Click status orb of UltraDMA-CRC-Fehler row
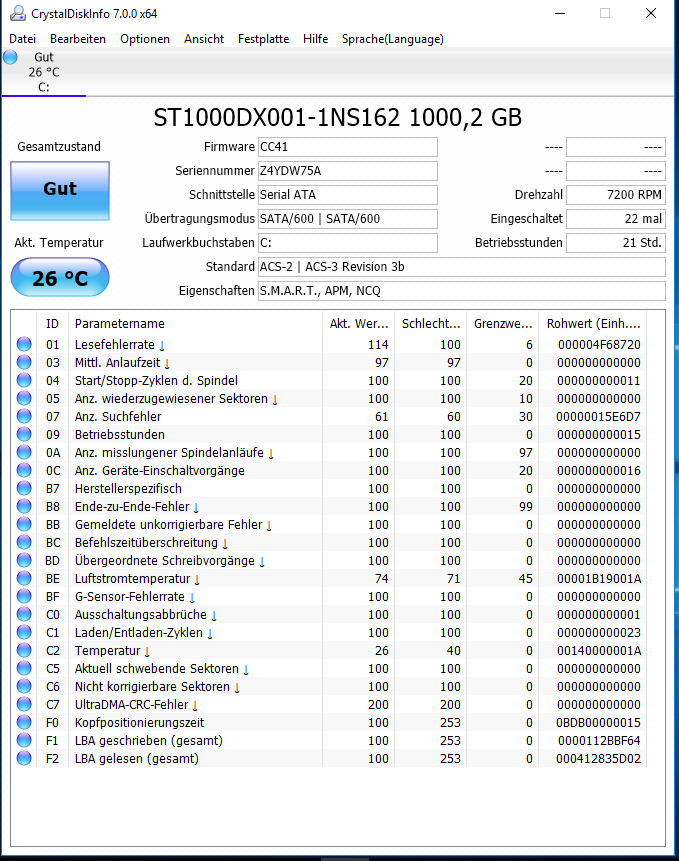Image resolution: width=679 pixels, height=861 pixels. point(24,705)
